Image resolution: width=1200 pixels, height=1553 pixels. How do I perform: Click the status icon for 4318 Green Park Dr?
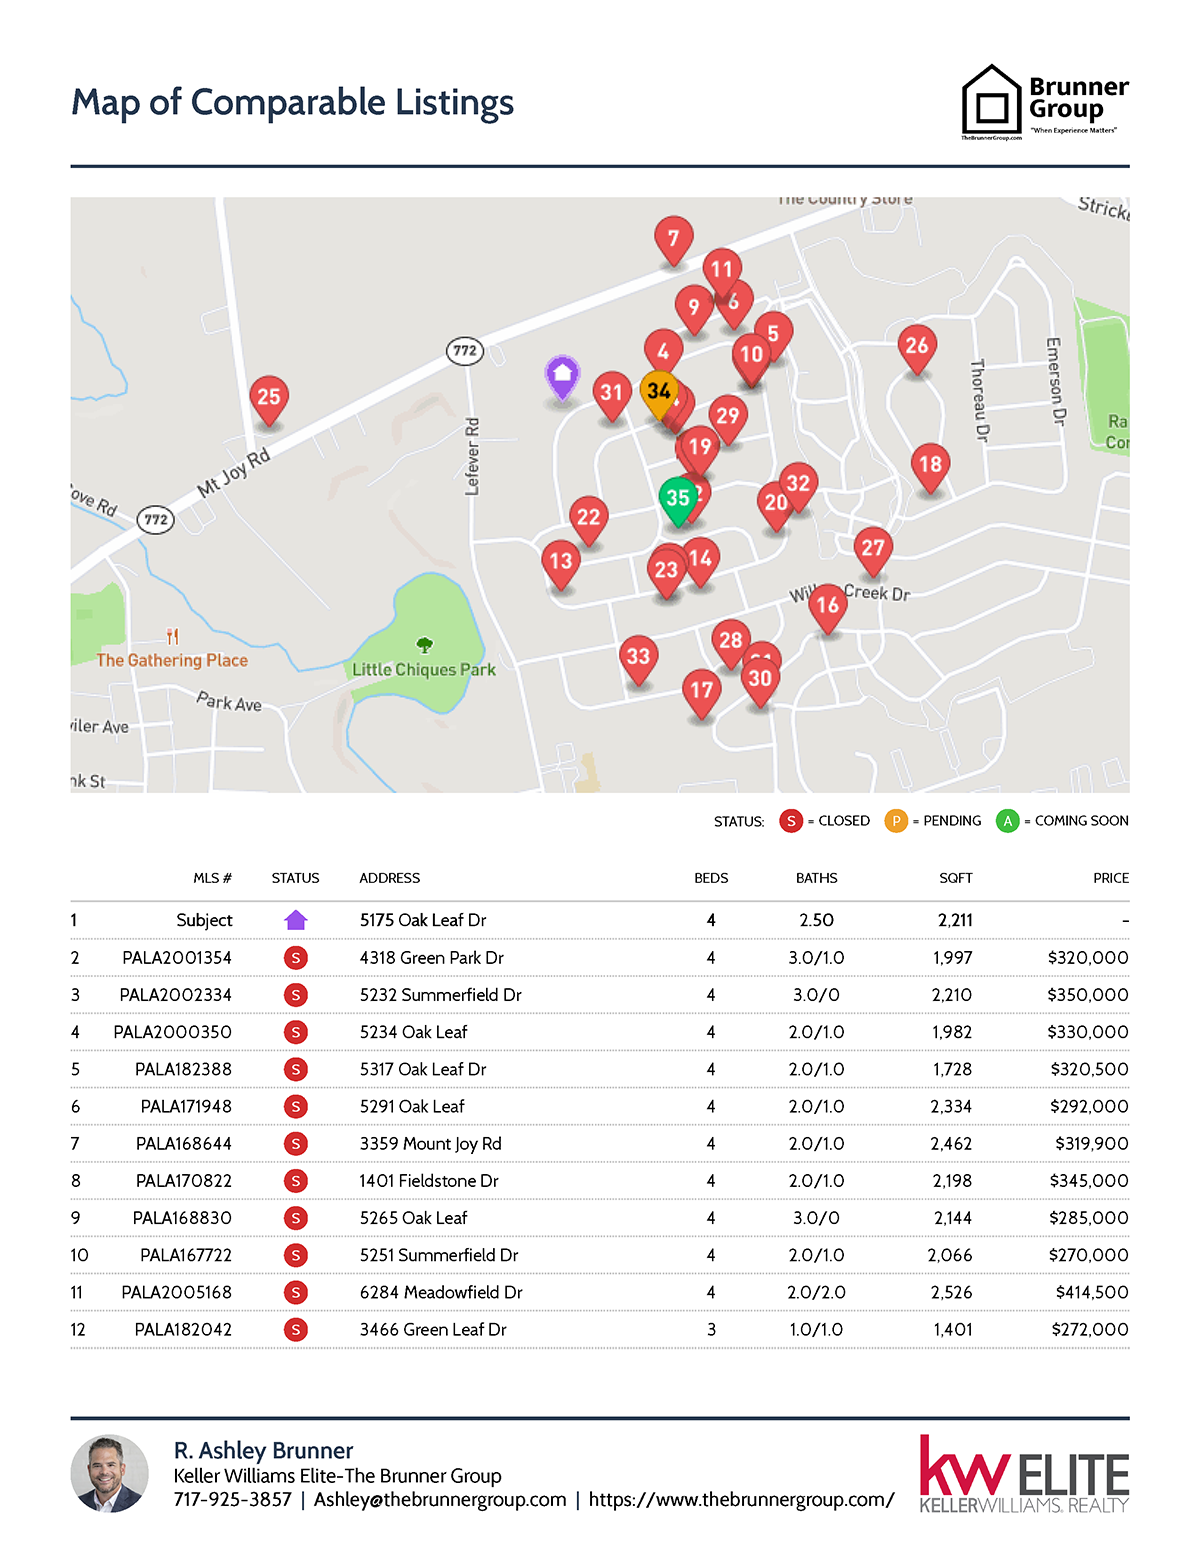pyautogui.click(x=295, y=958)
